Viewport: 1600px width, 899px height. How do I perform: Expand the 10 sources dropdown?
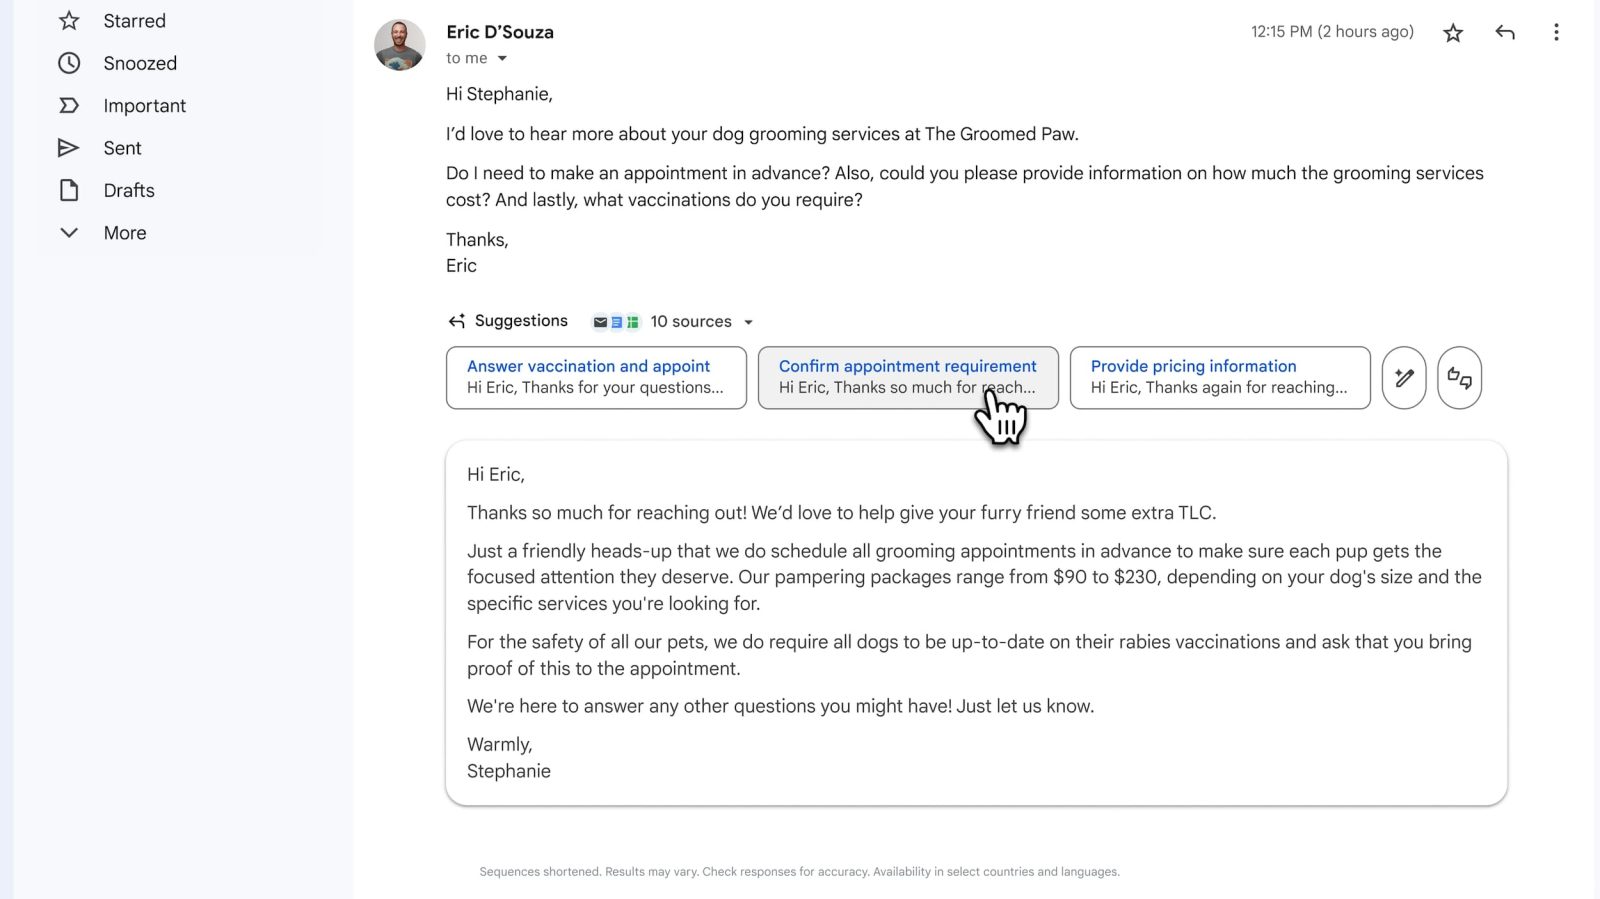pos(748,322)
